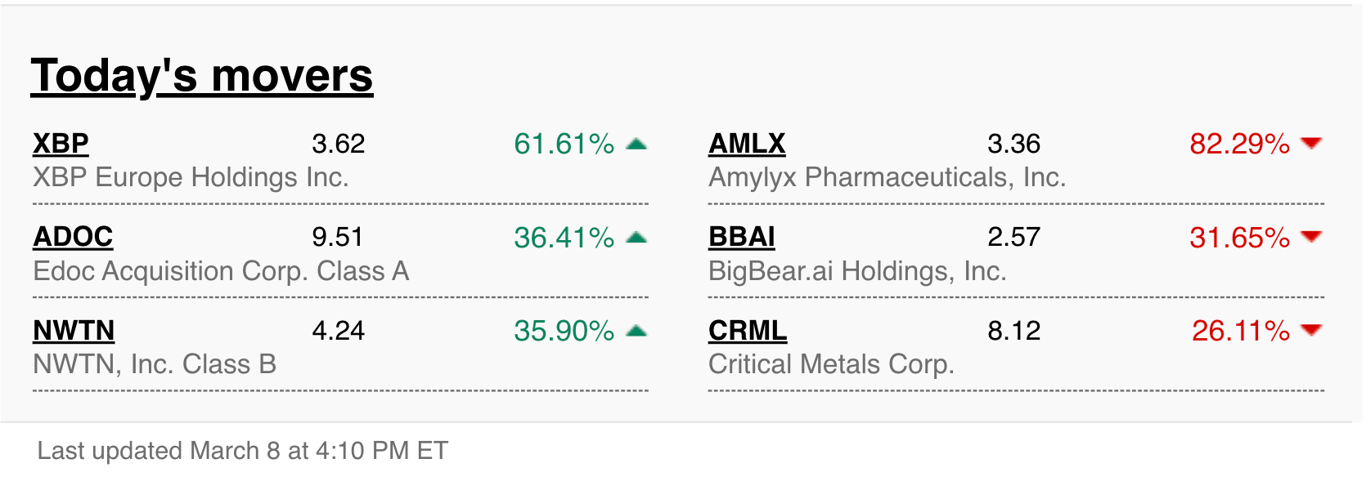Click the red down arrow beside CRML
Image resolution: width=1366 pixels, height=490 pixels.
click(x=1312, y=331)
